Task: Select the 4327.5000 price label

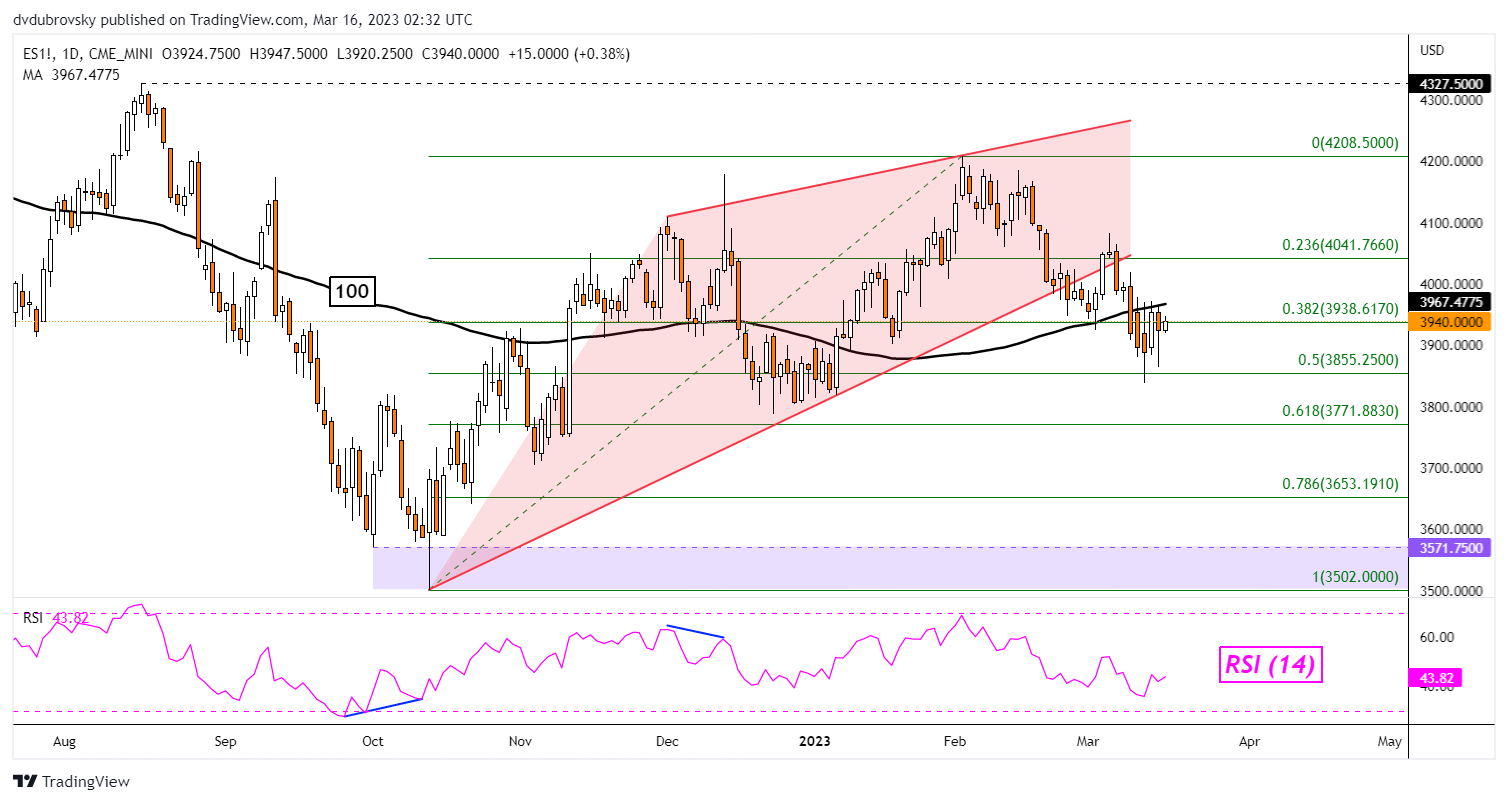Action: click(x=1449, y=85)
